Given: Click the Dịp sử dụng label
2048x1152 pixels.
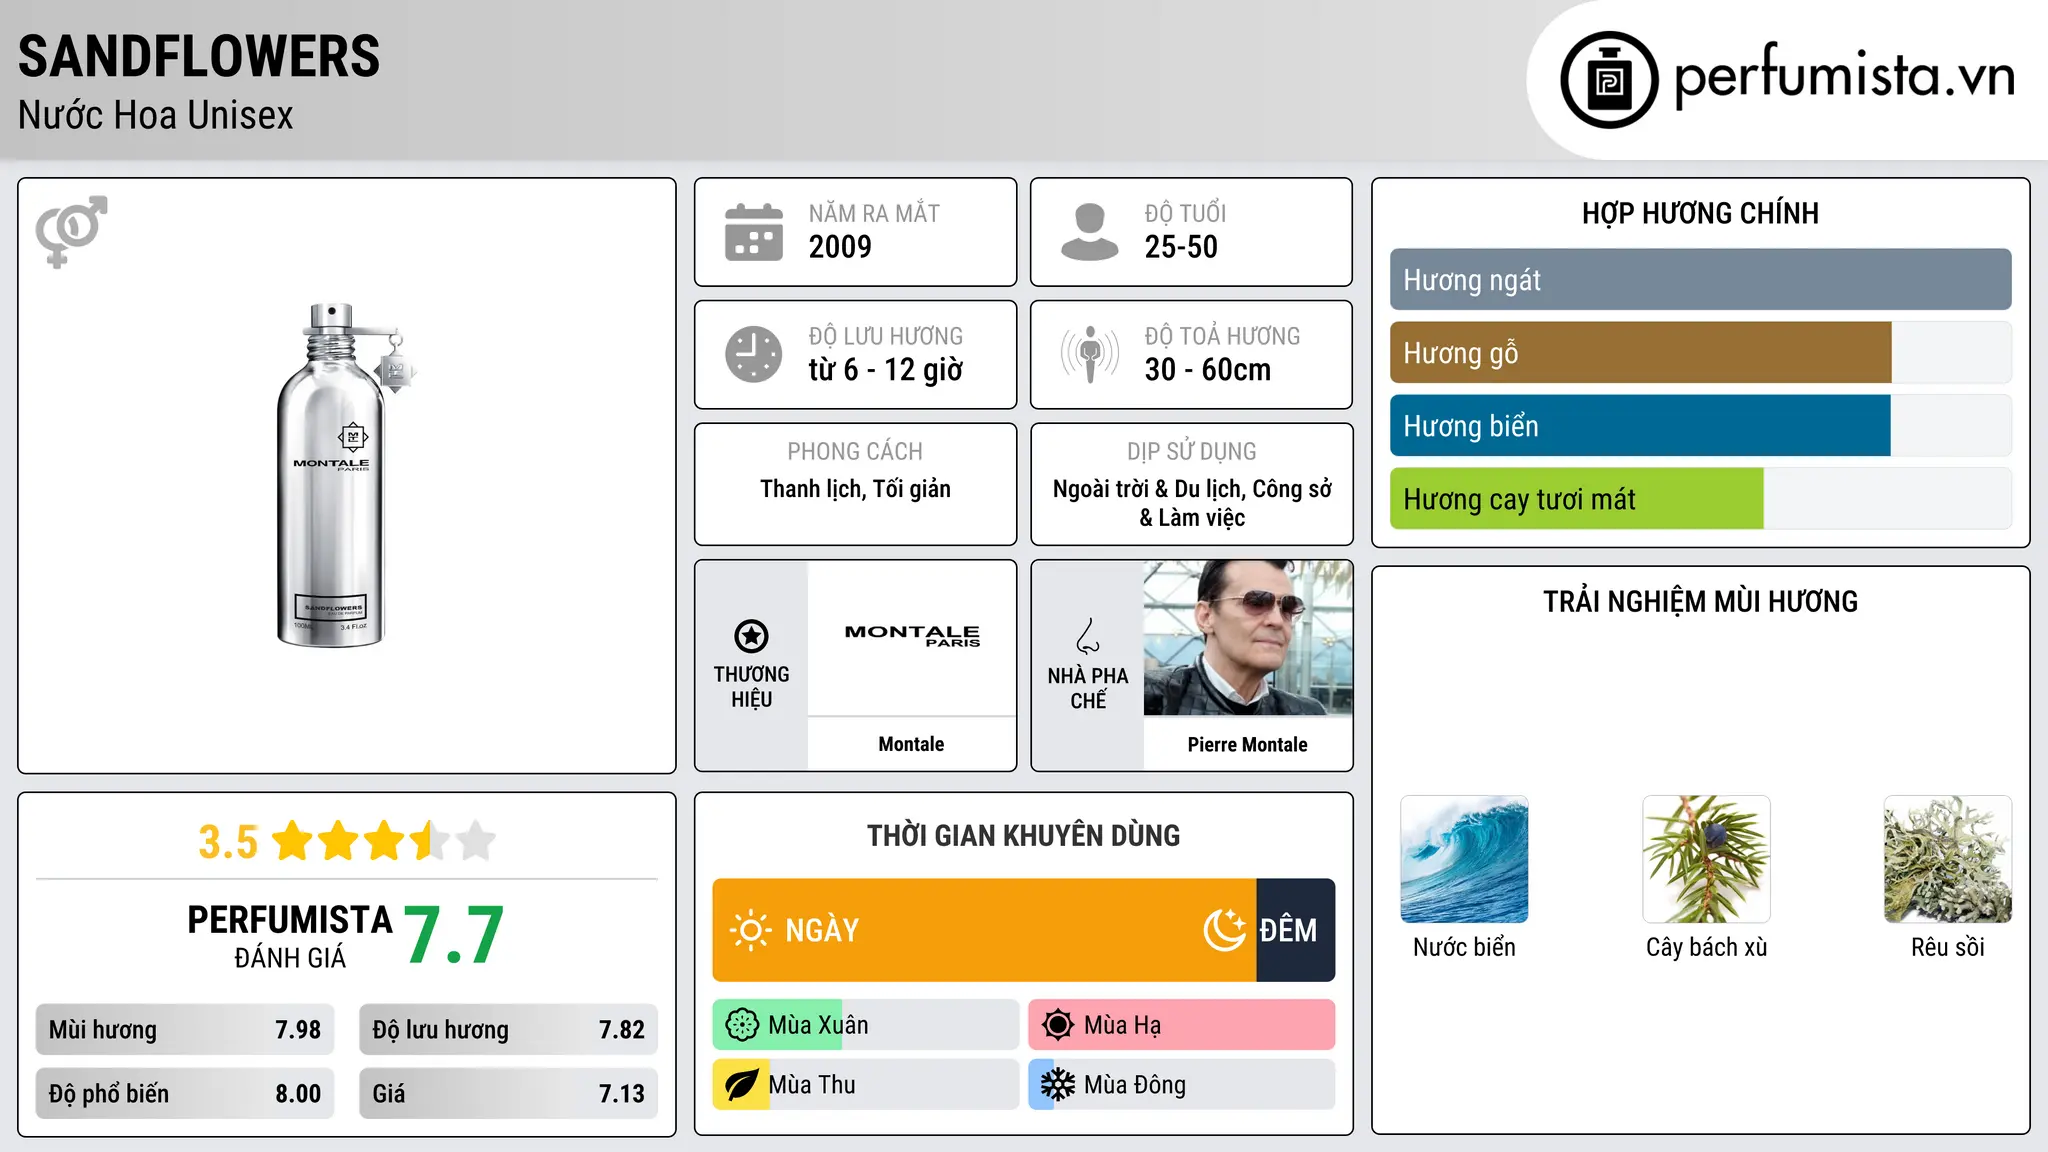Looking at the screenshot, I should [1191, 452].
